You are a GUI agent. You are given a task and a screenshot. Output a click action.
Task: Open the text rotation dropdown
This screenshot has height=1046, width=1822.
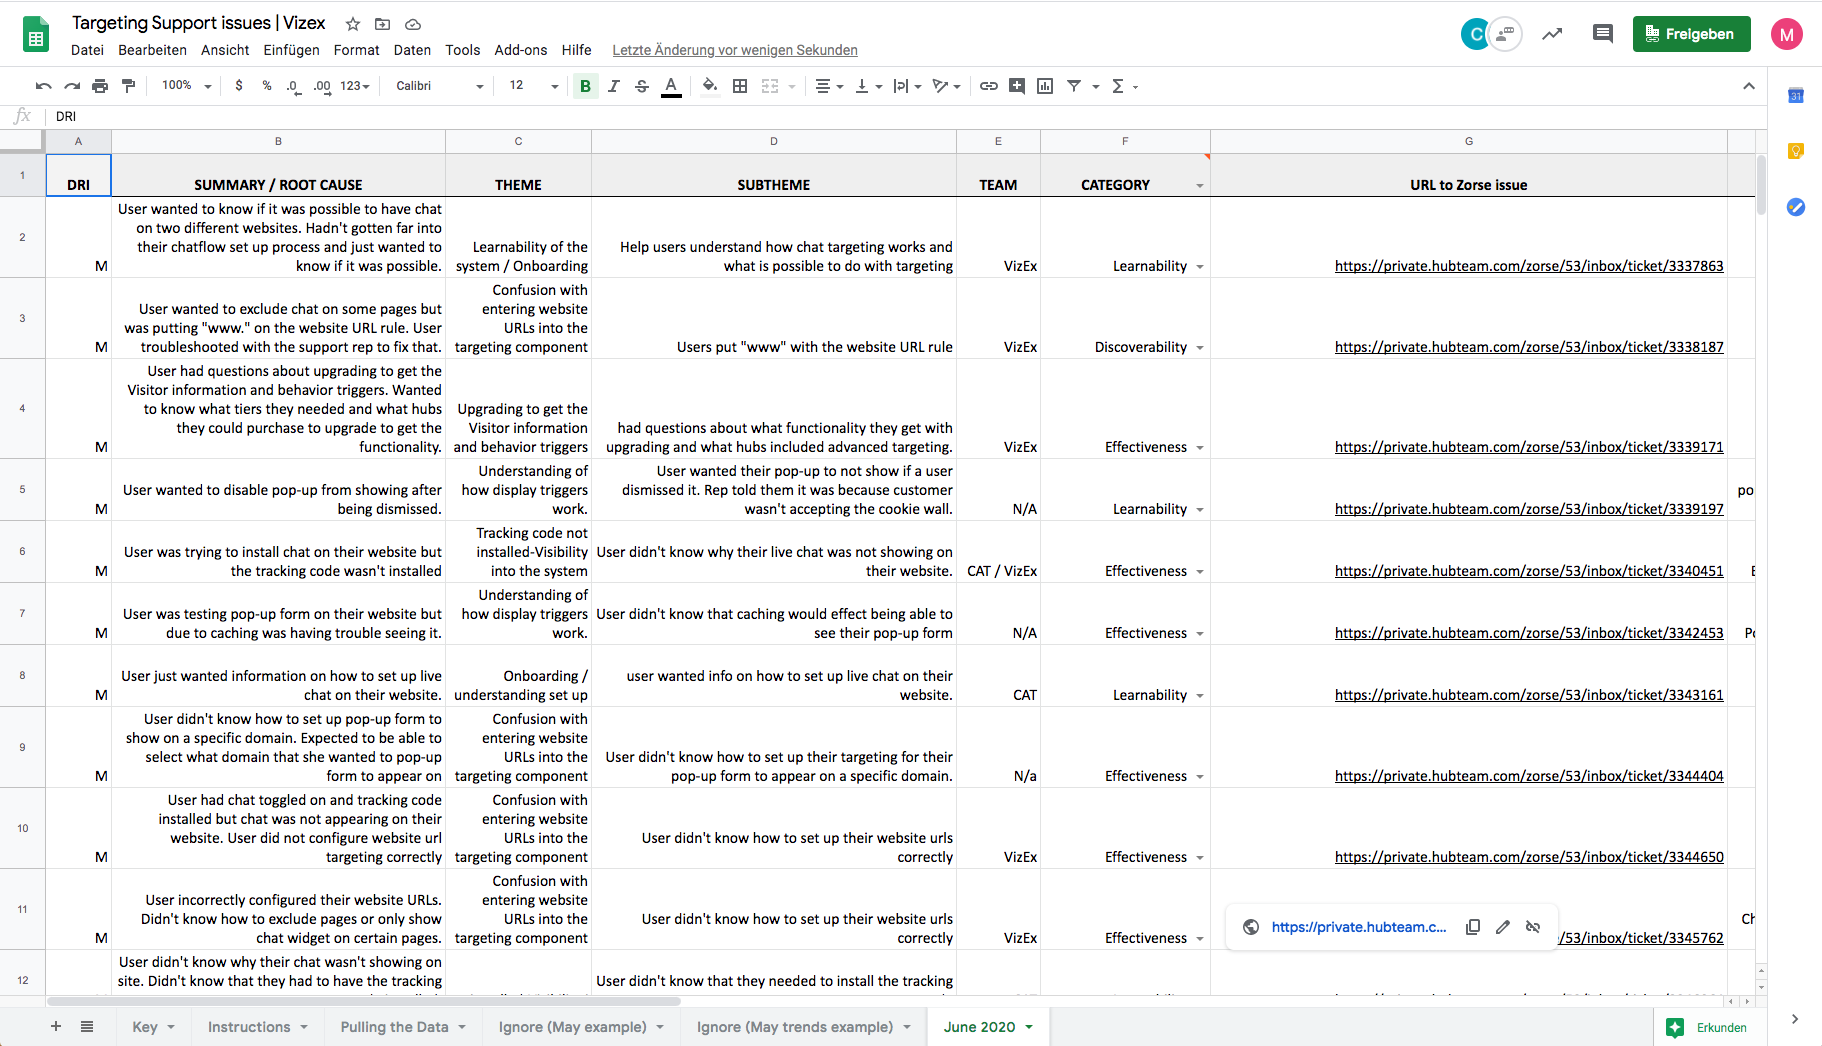946,86
